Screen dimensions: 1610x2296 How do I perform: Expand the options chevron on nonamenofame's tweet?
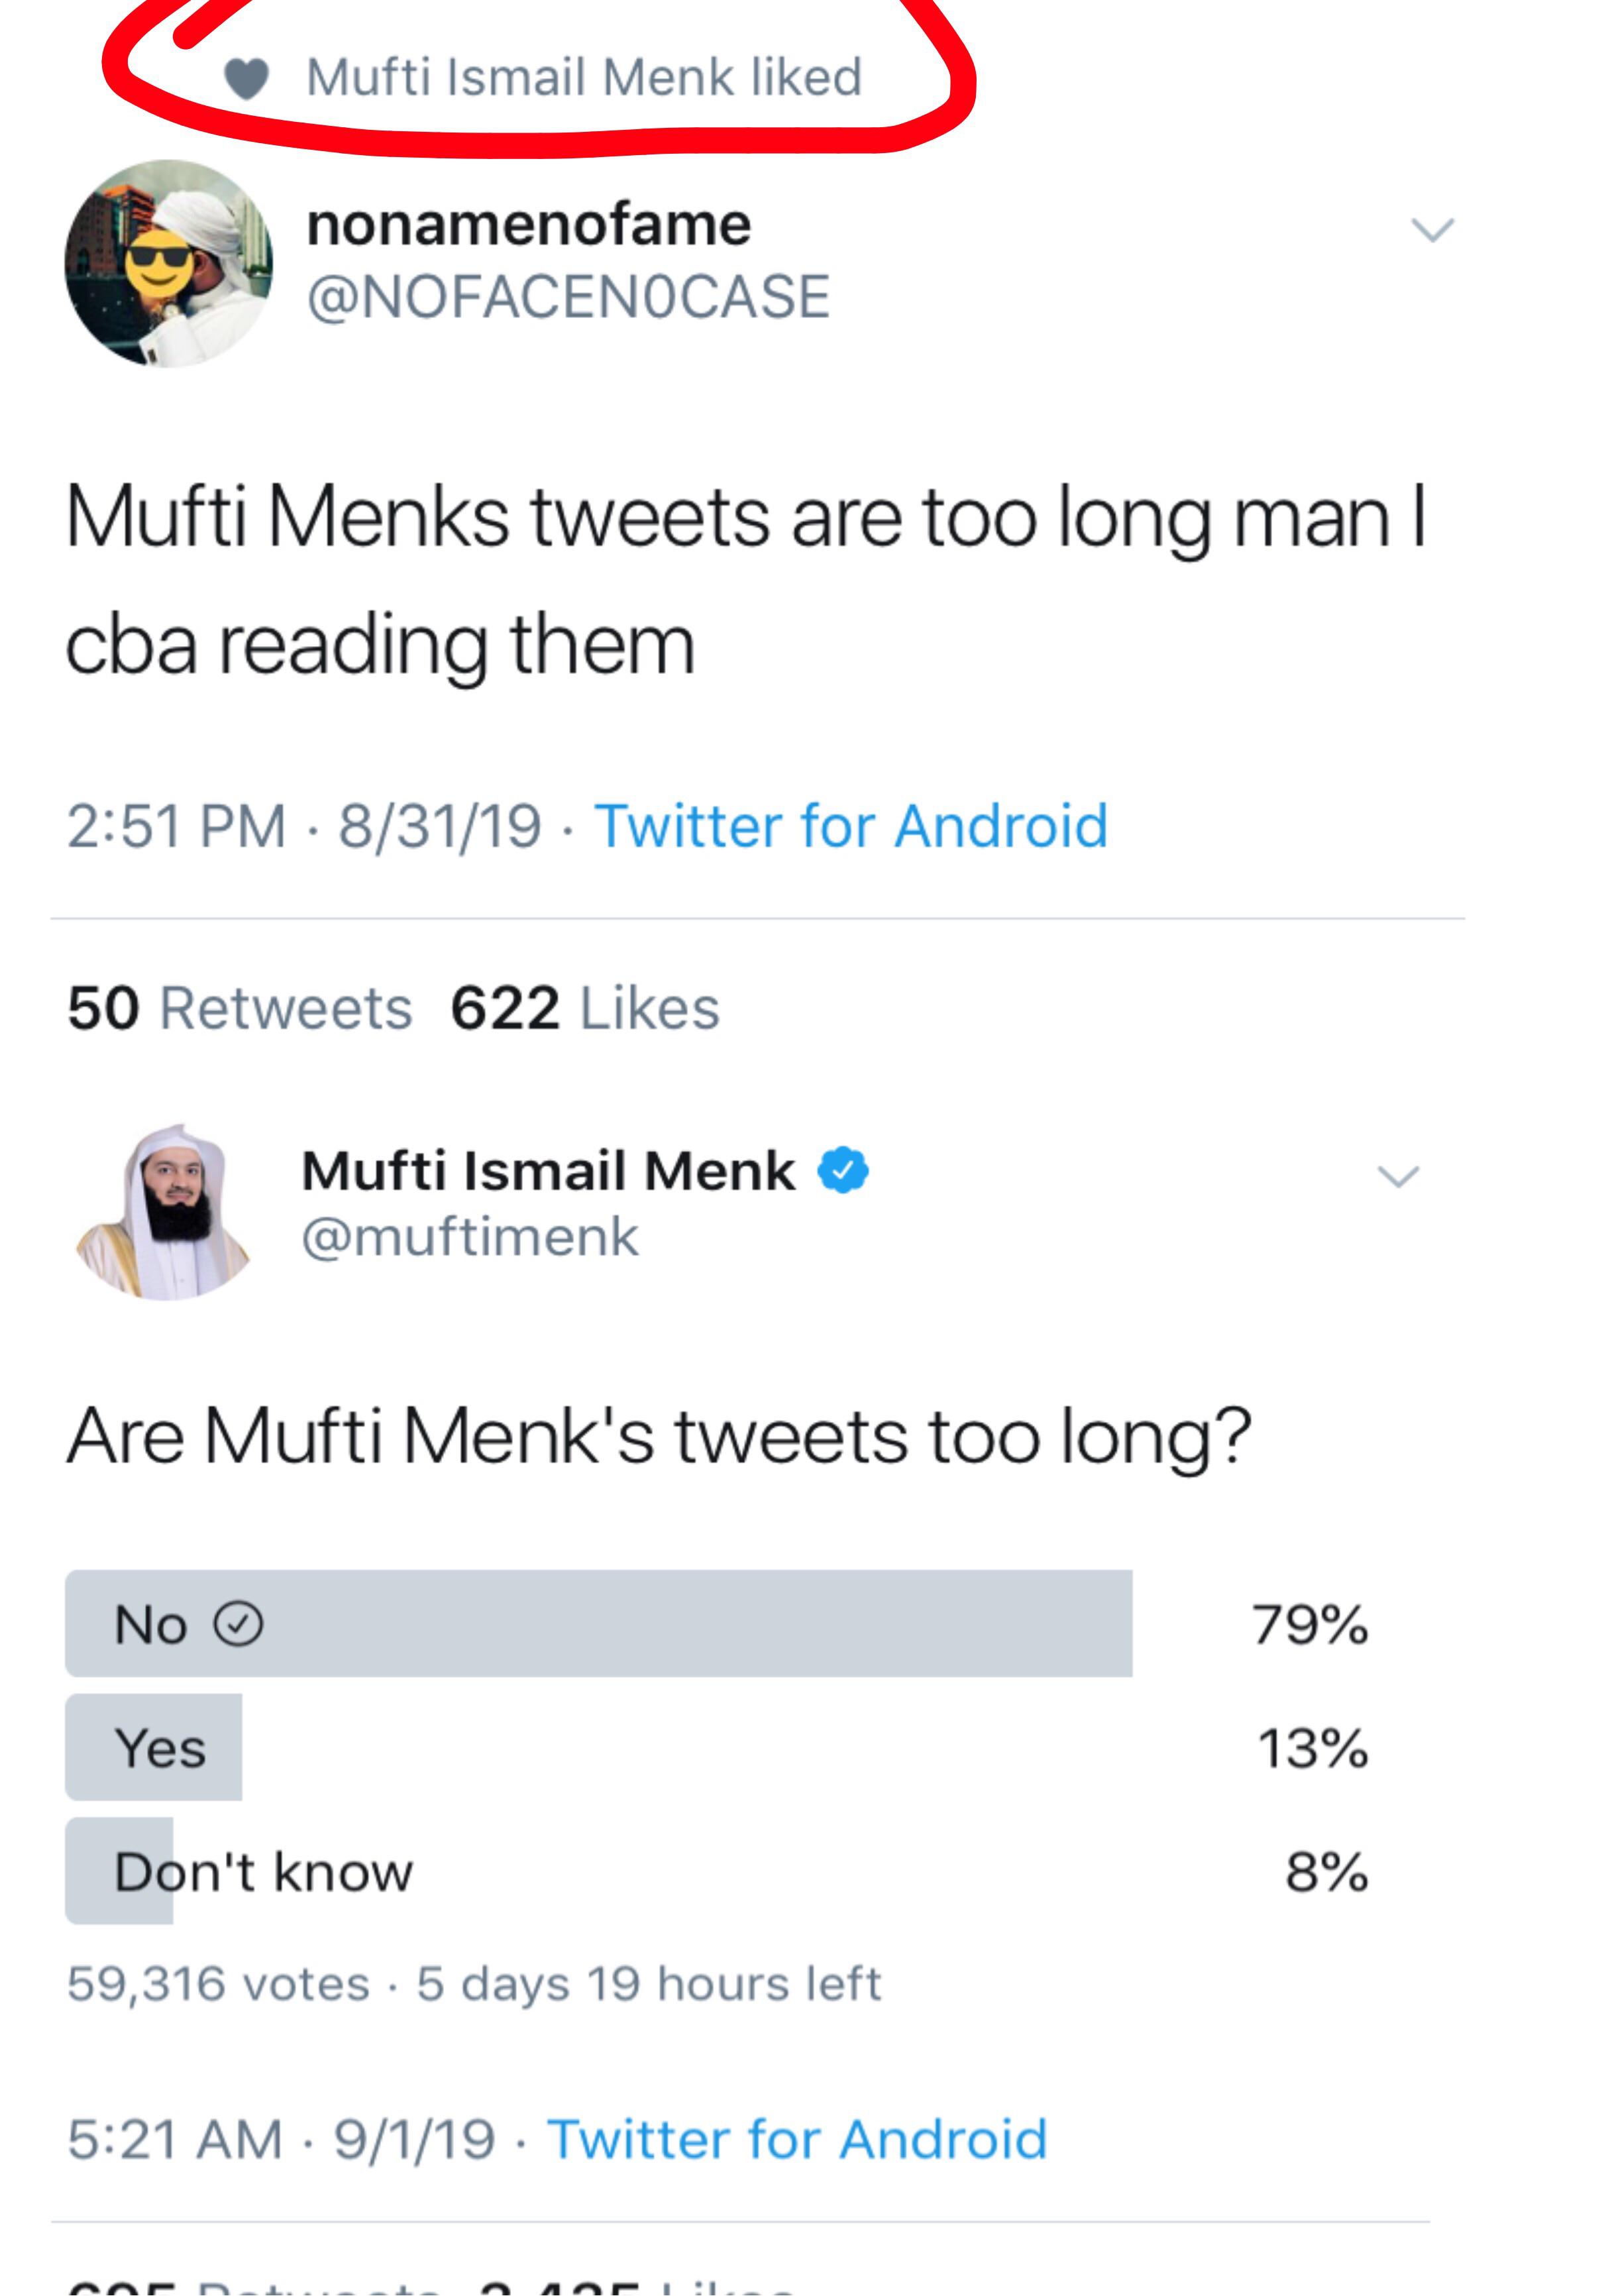click(x=1431, y=230)
